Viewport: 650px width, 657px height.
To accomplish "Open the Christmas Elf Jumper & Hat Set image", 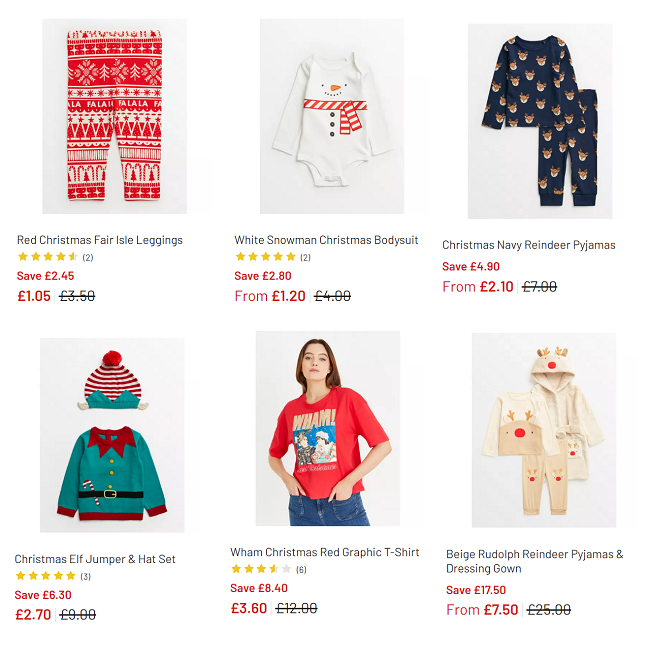I will [112, 435].
